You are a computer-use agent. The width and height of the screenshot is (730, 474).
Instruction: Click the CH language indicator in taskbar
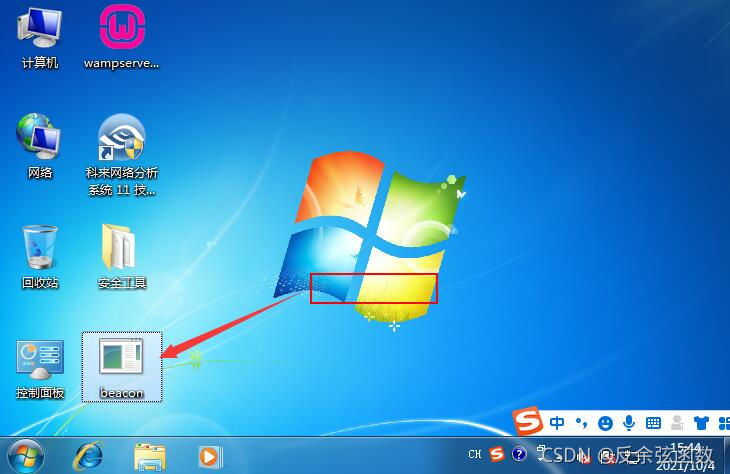(x=474, y=454)
